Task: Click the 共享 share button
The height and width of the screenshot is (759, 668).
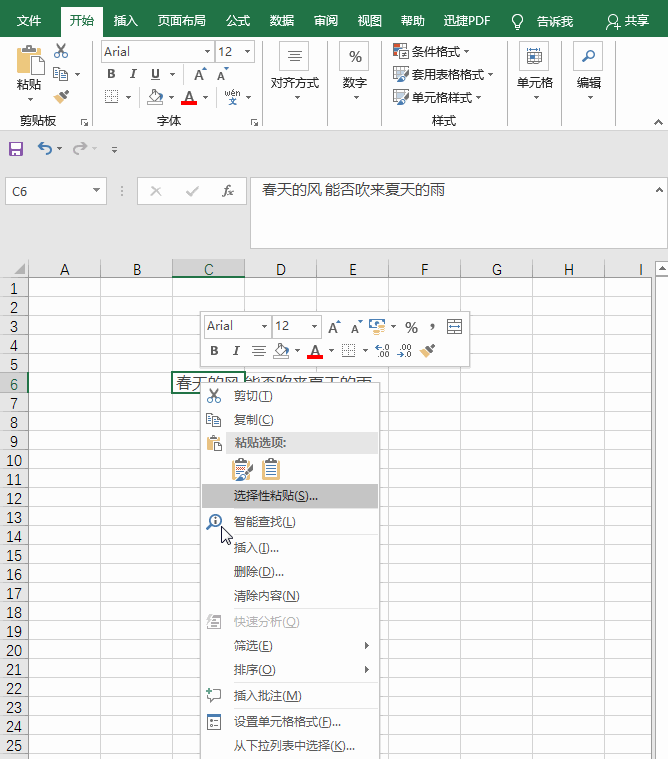Action: click(628, 20)
